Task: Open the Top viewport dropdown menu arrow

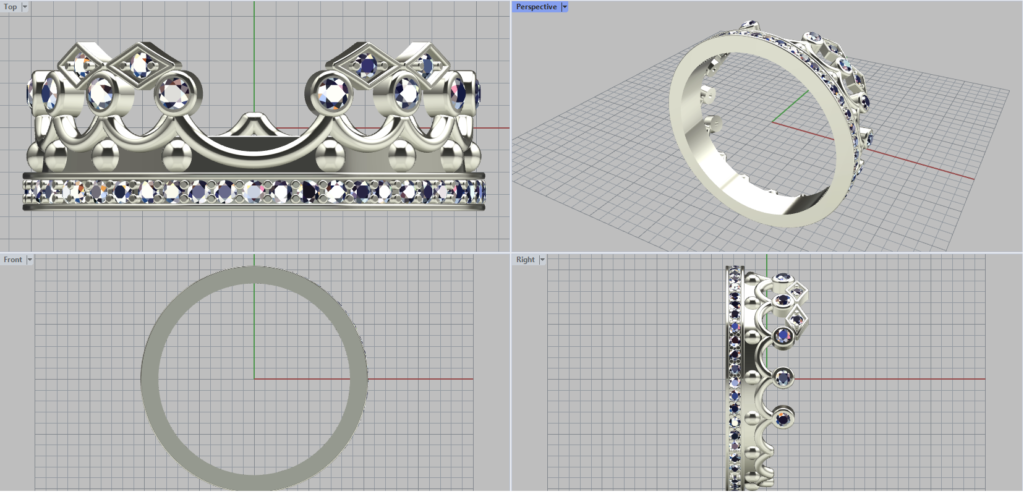Action: coord(25,7)
